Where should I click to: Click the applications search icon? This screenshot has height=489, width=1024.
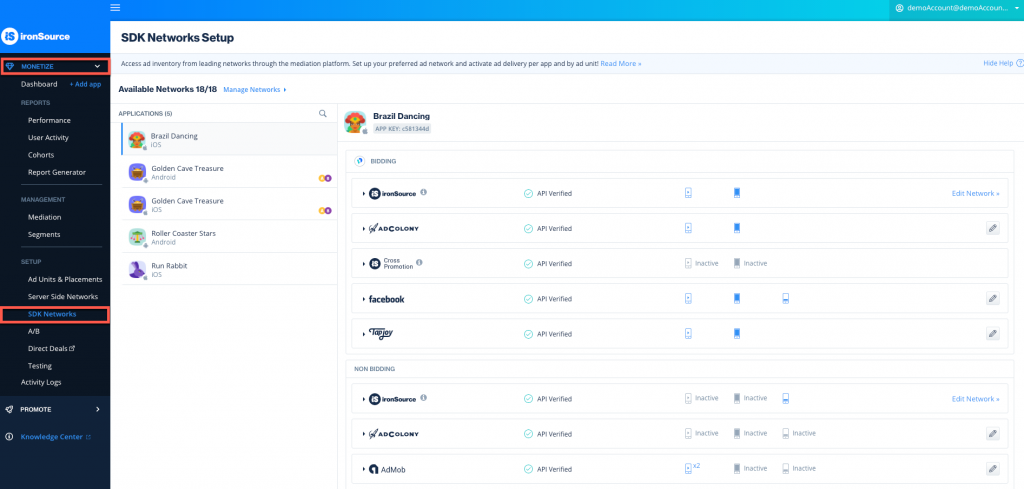point(323,113)
